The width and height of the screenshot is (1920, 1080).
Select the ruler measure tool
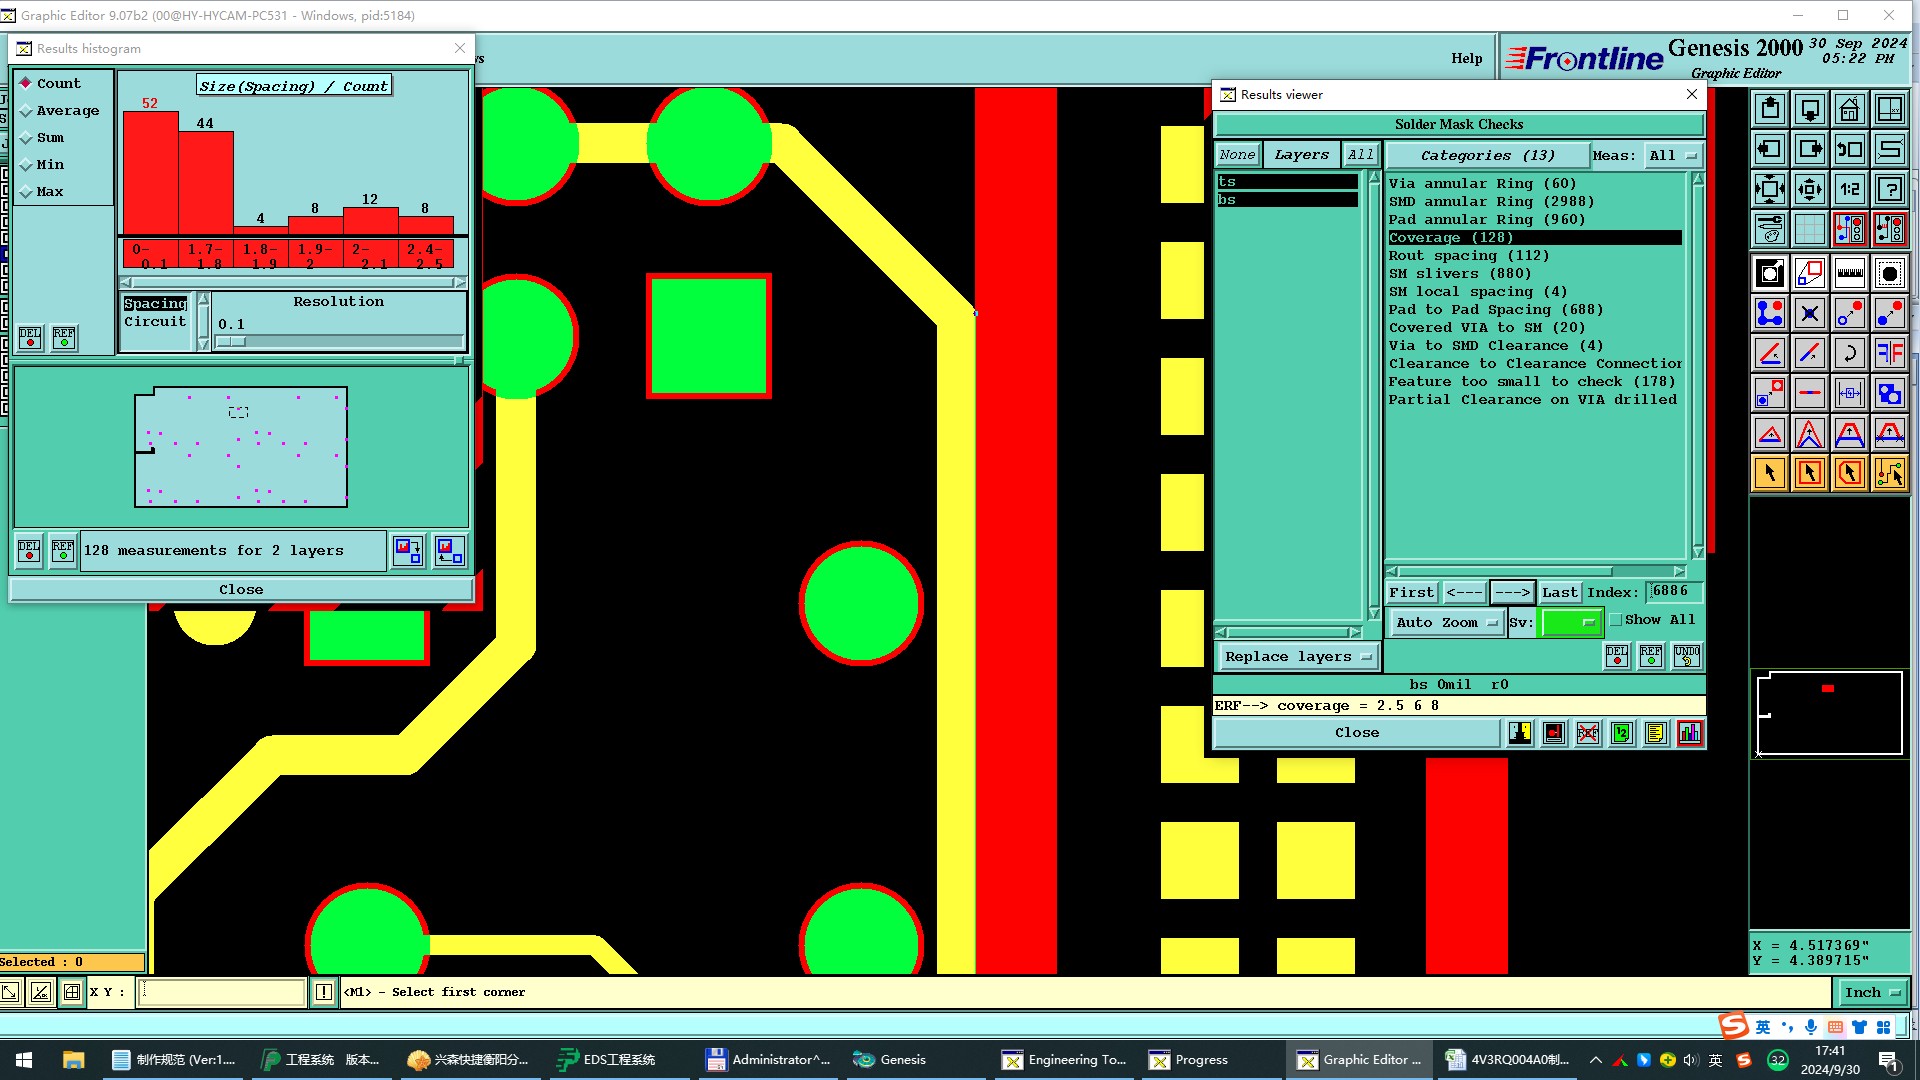coord(1849,273)
